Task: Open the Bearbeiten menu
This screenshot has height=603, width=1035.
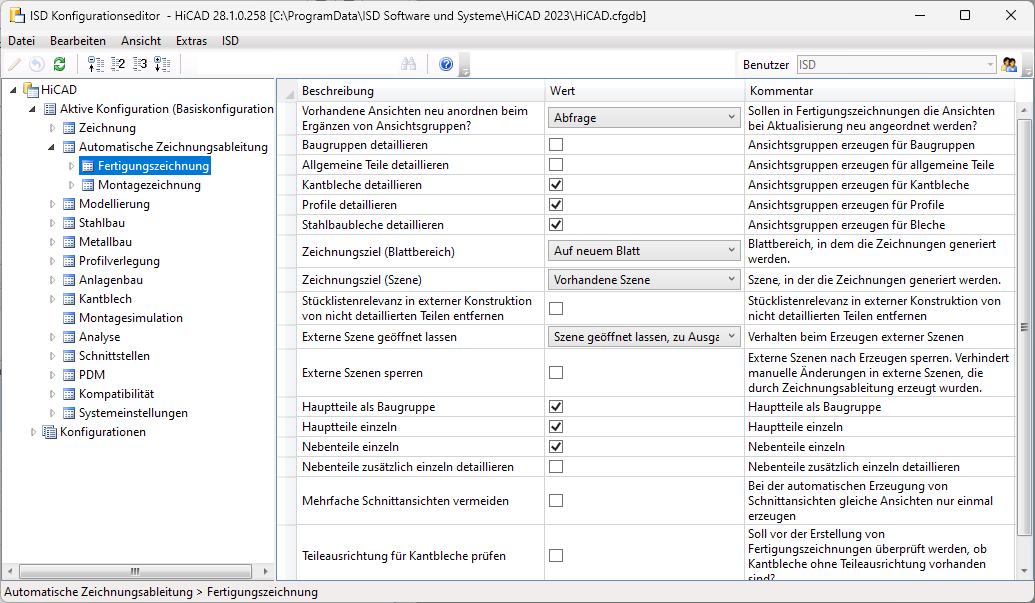Action: point(78,41)
